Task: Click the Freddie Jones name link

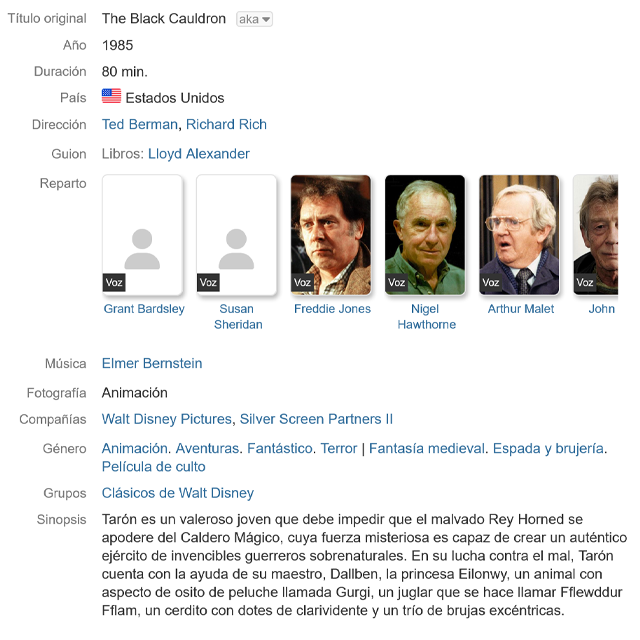Action: click(332, 309)
